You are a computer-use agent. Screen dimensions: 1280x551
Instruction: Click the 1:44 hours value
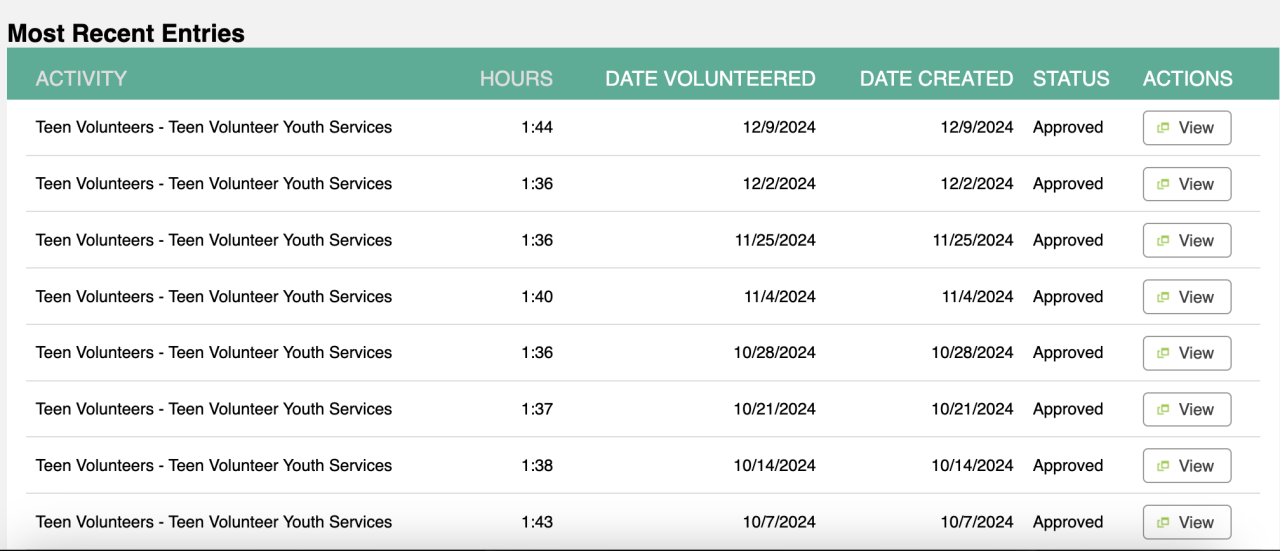click(x=537, y=127)
